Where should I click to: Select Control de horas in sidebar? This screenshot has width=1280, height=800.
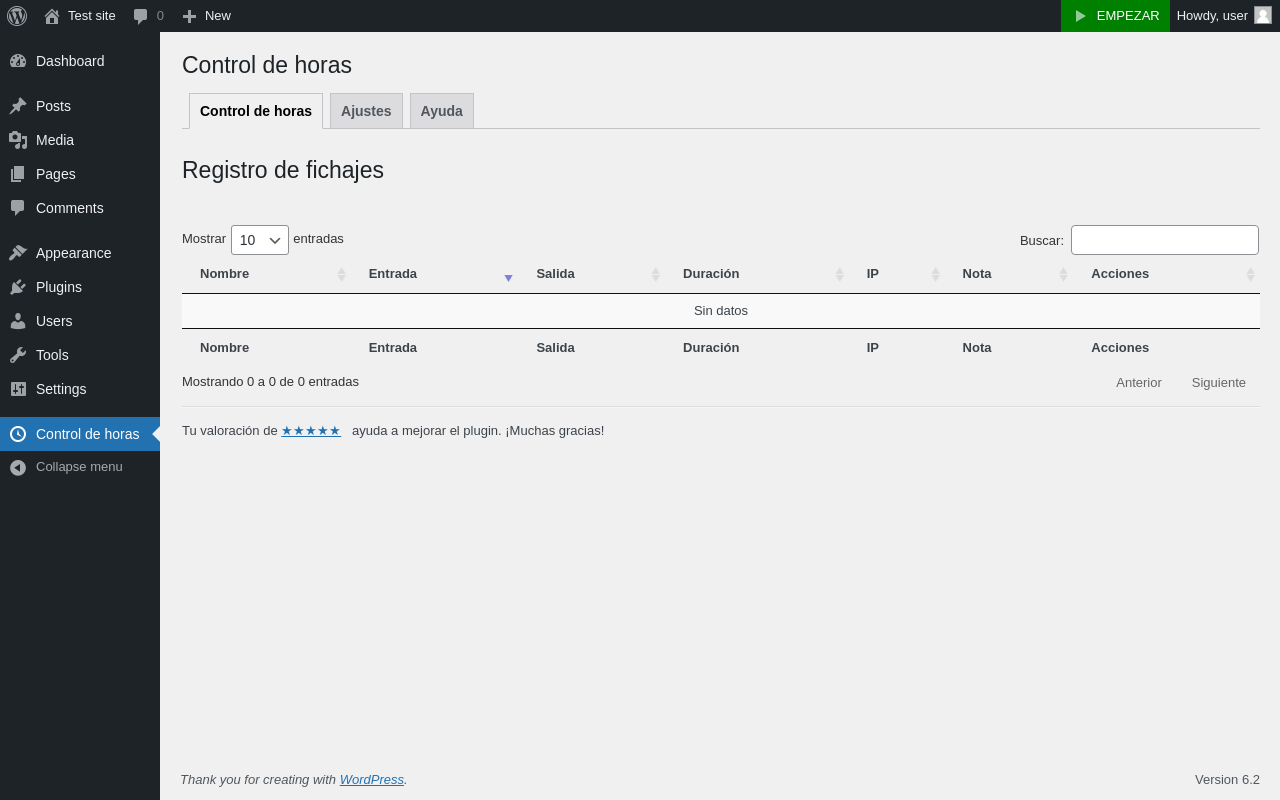tap(80, 434)
